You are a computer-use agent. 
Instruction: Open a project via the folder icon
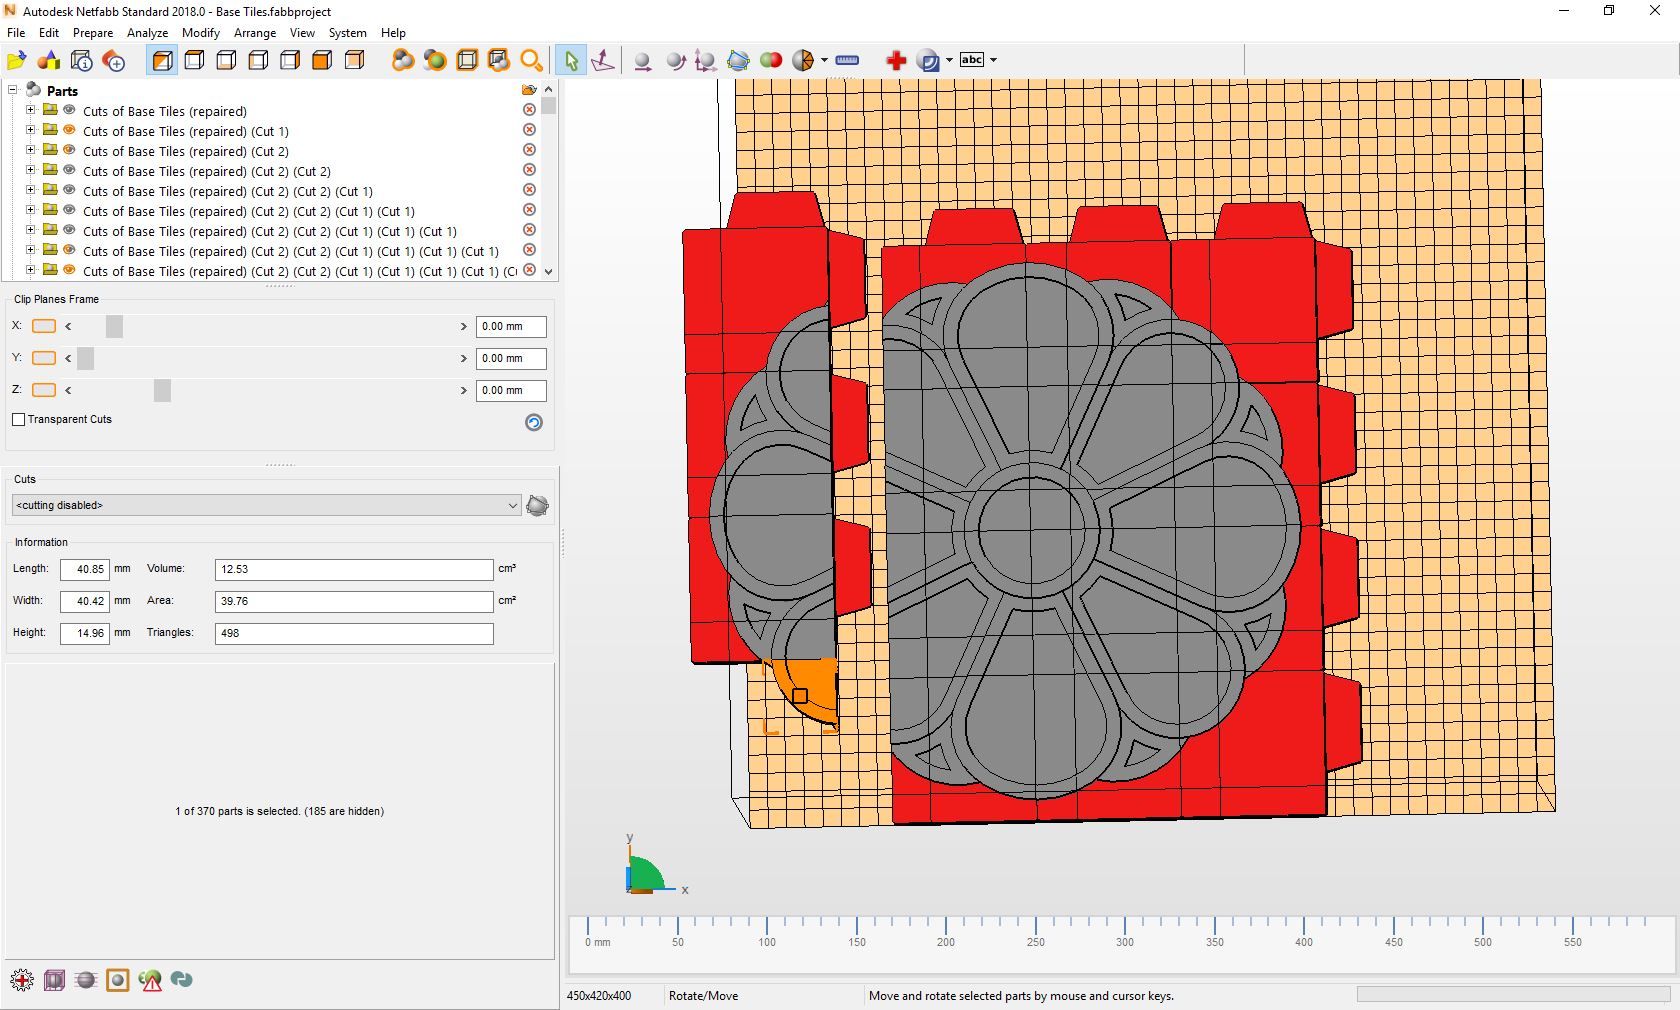tap(16, 60)
